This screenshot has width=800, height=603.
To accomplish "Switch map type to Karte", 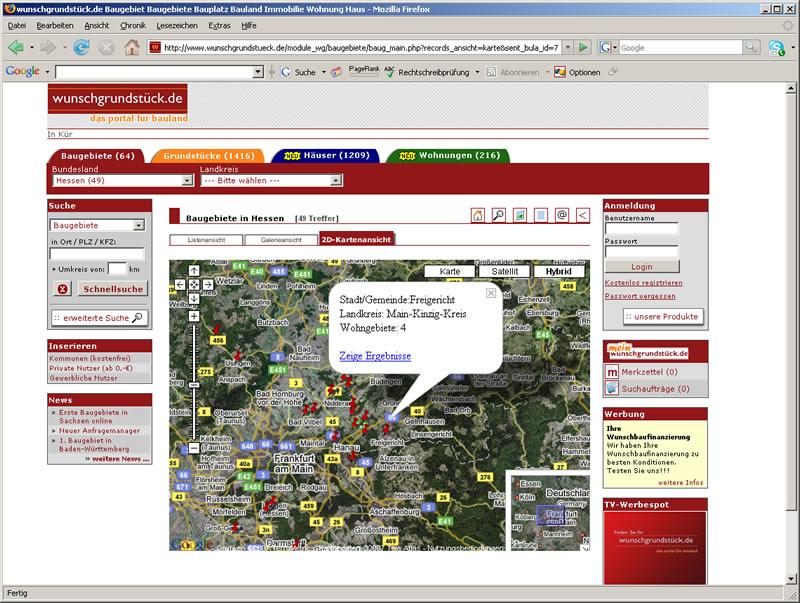I will click(x=449, y=271).
